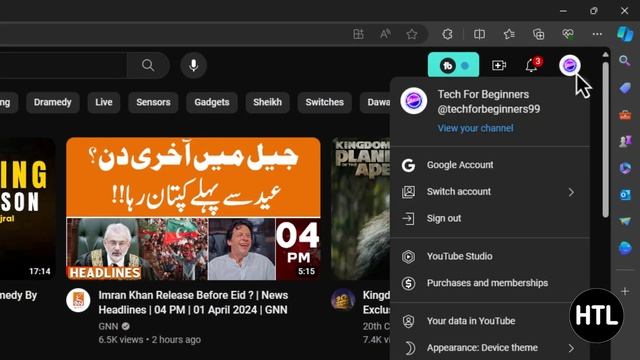
Task: Open Browser essentials heart icon
Action: 568,34
